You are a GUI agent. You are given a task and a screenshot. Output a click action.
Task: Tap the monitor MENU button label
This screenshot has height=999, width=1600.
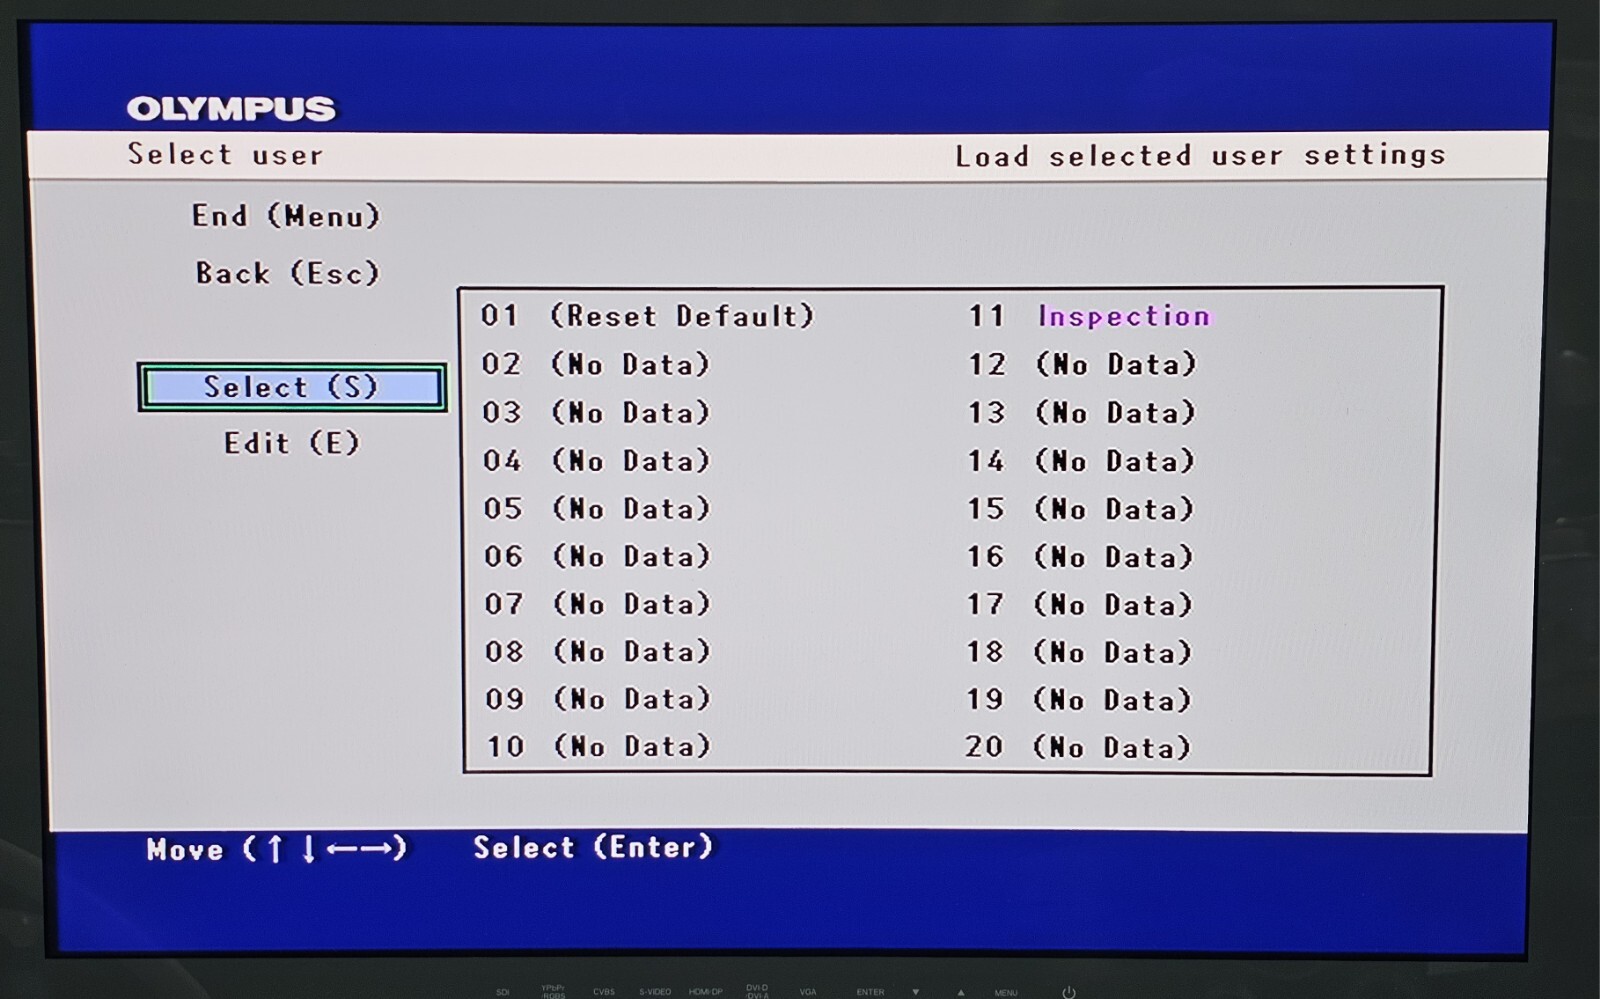tap(1006, 992)
